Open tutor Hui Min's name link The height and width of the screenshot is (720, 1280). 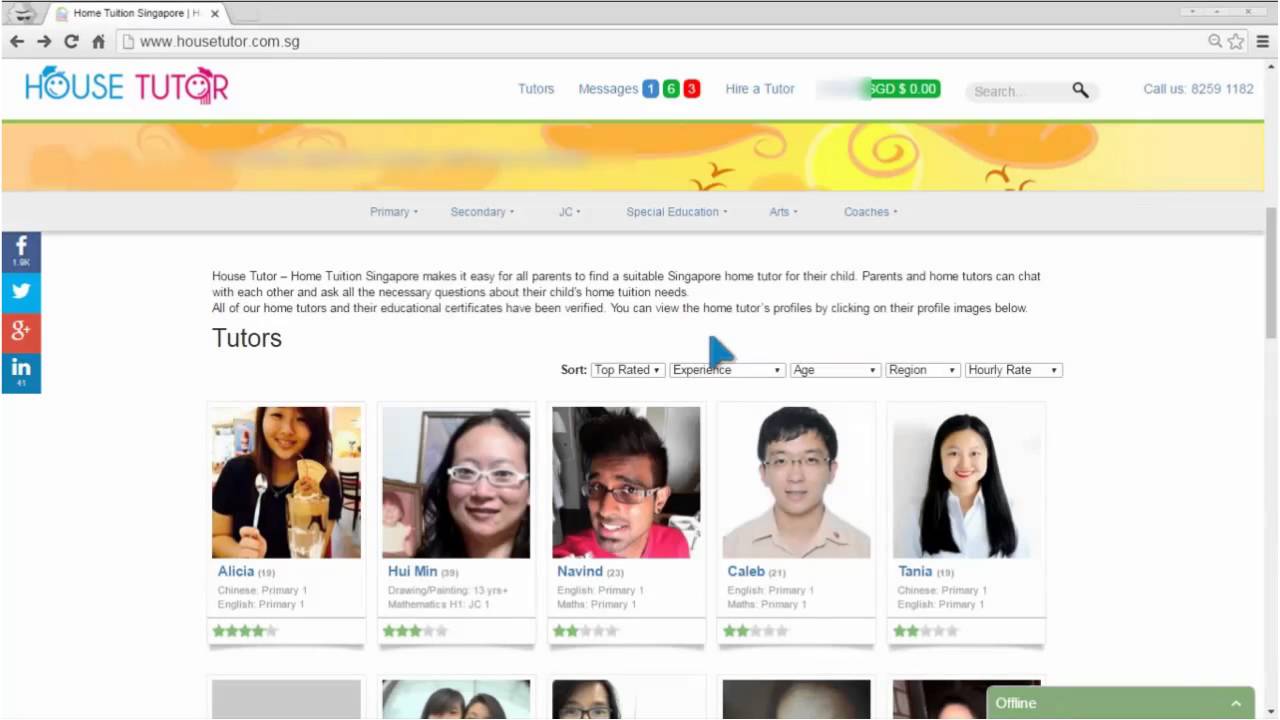tap(412, 571)
